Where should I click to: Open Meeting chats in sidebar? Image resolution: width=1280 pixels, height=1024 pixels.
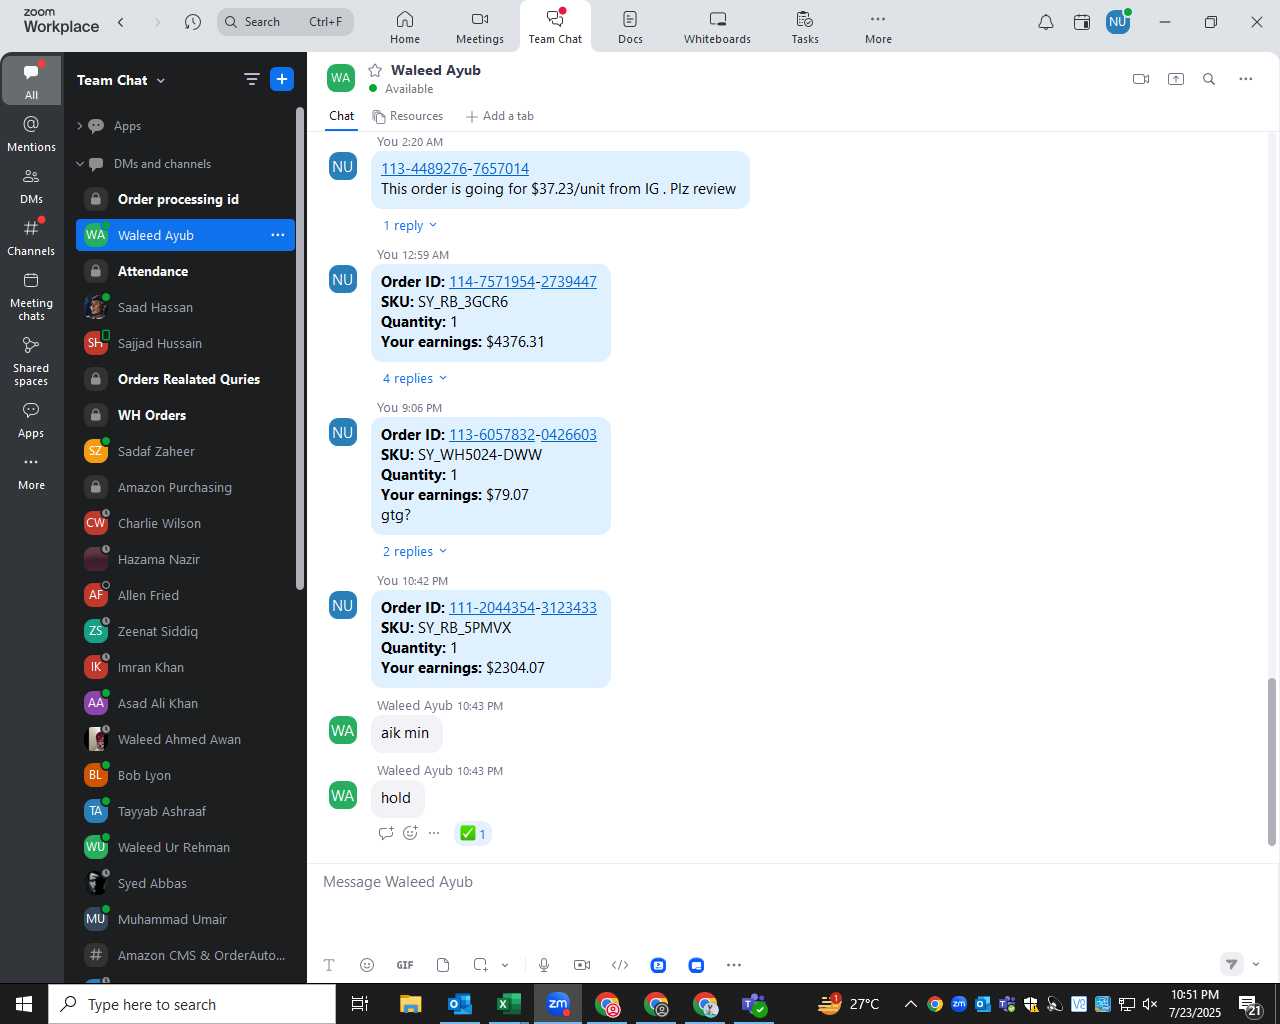[x=31, y=296]
